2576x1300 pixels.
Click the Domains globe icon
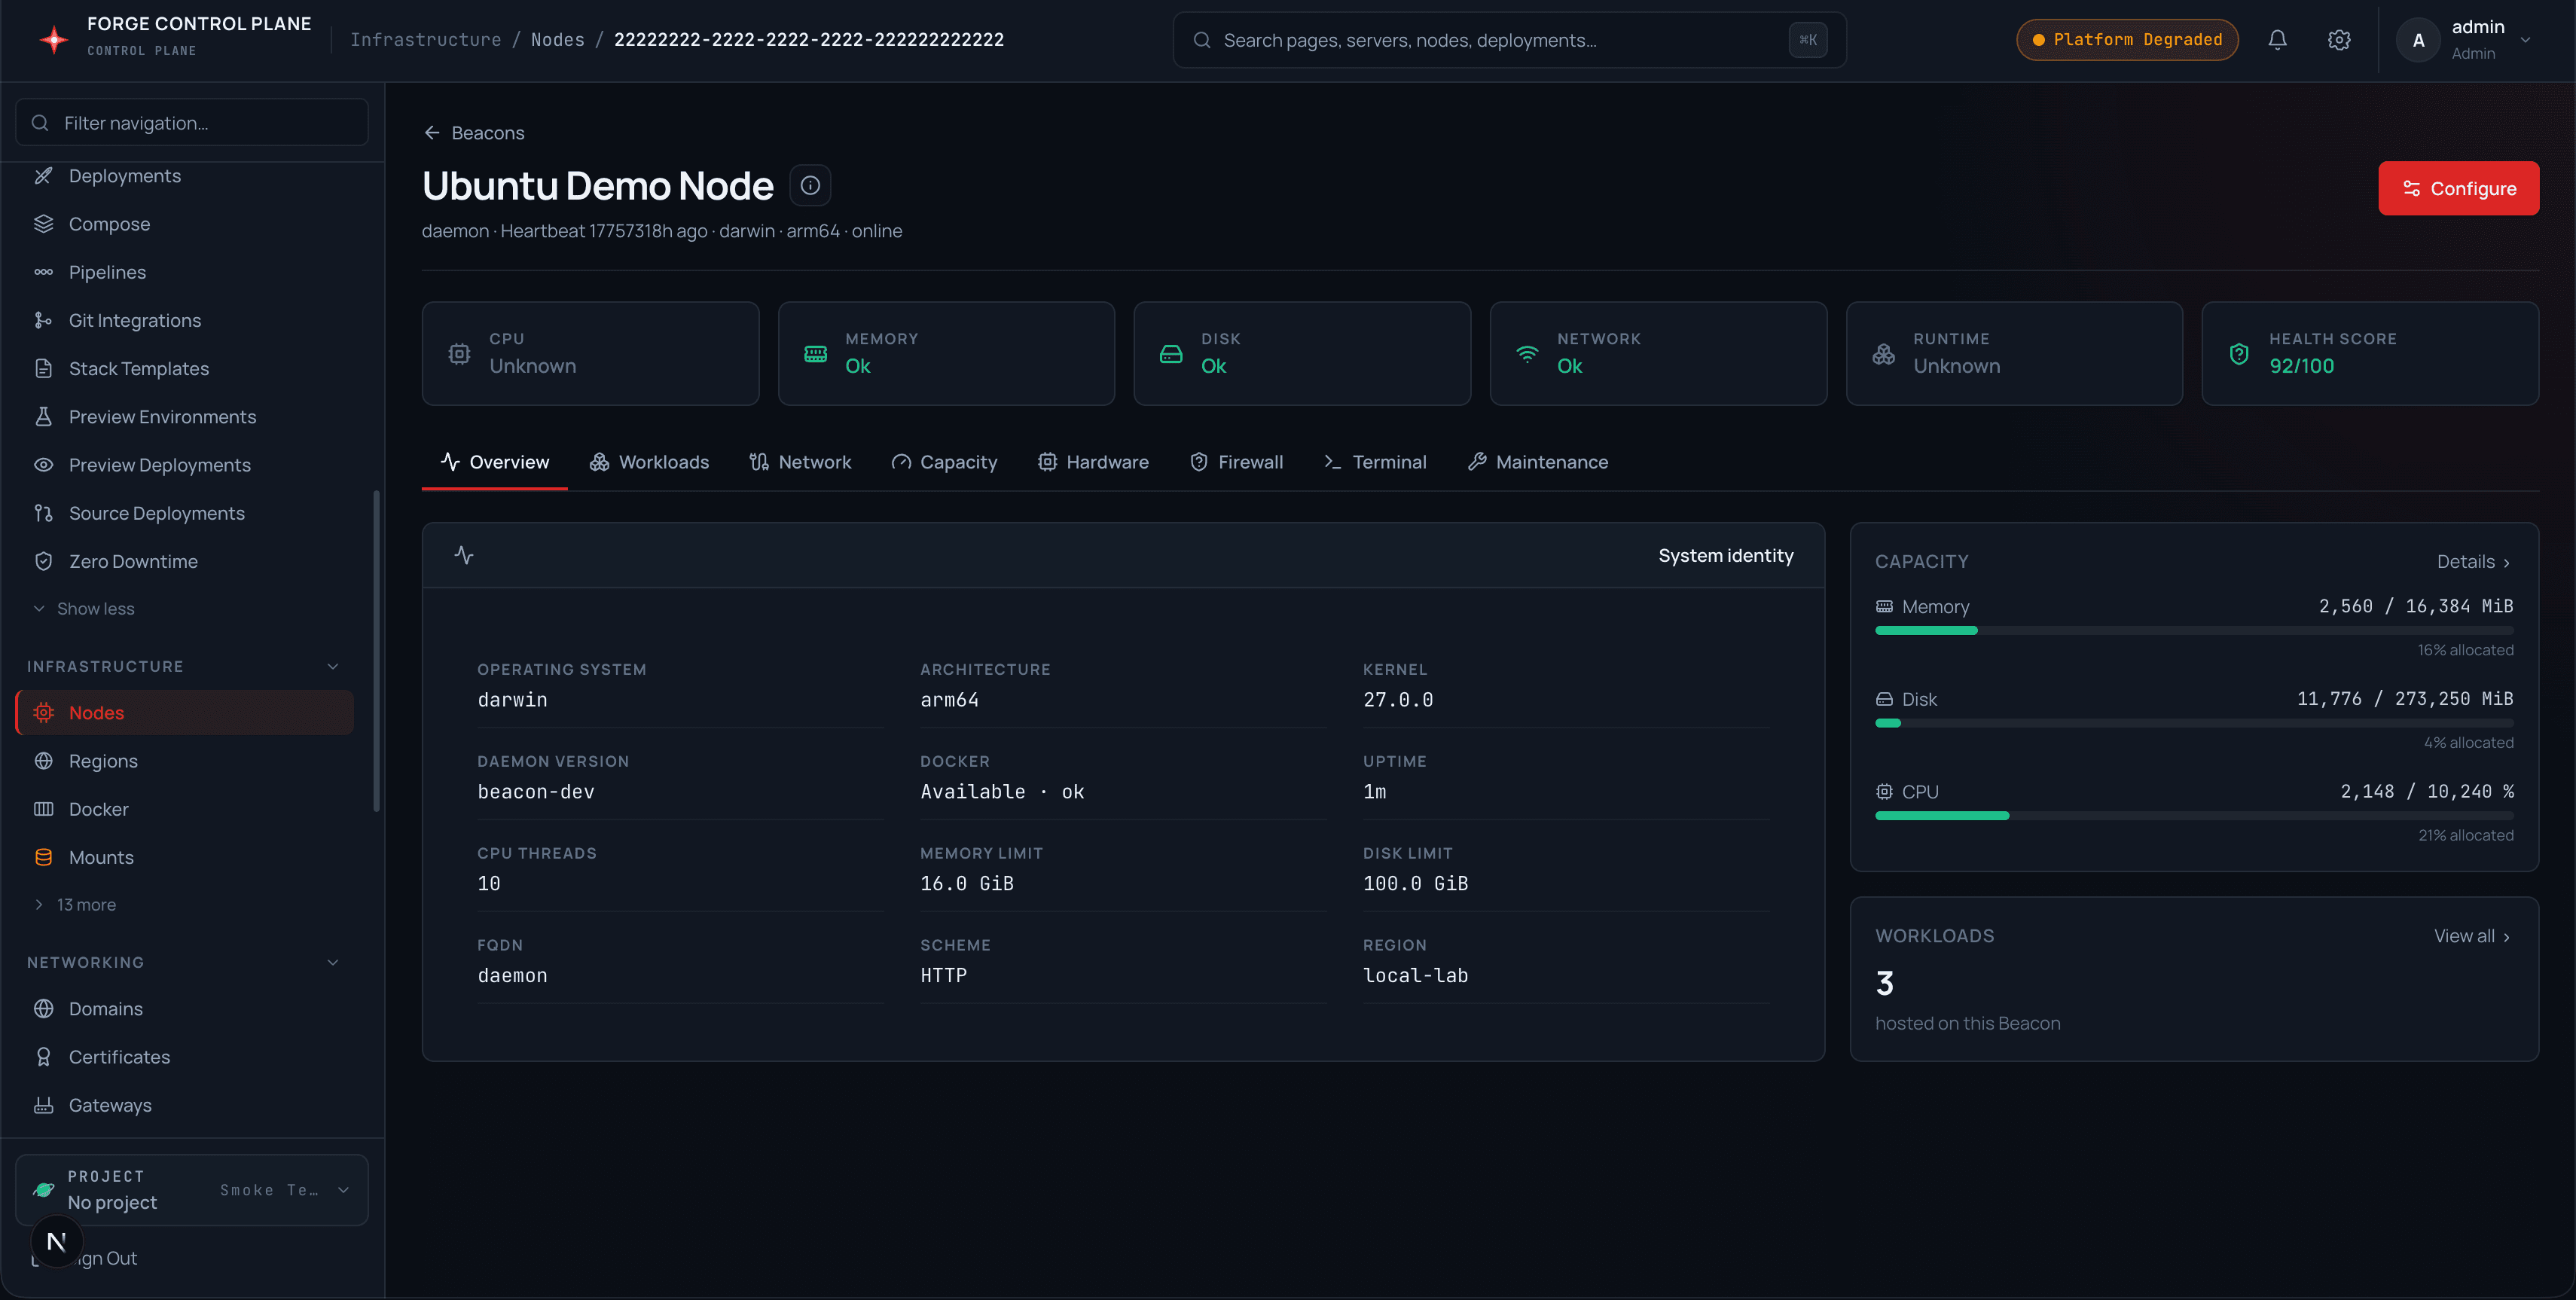tap(43, 1009)
